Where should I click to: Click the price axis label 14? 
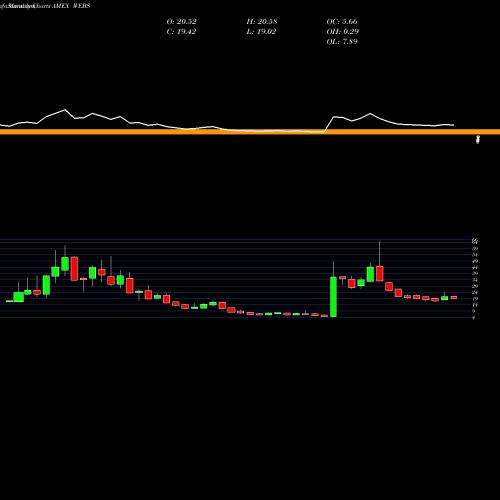tap(475, 305)
